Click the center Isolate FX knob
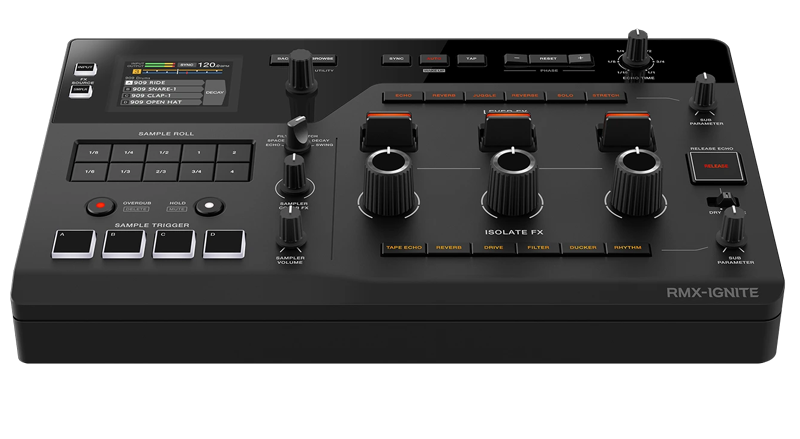The image size is (800, 439). pyautogui.click(x=512, y=181)
